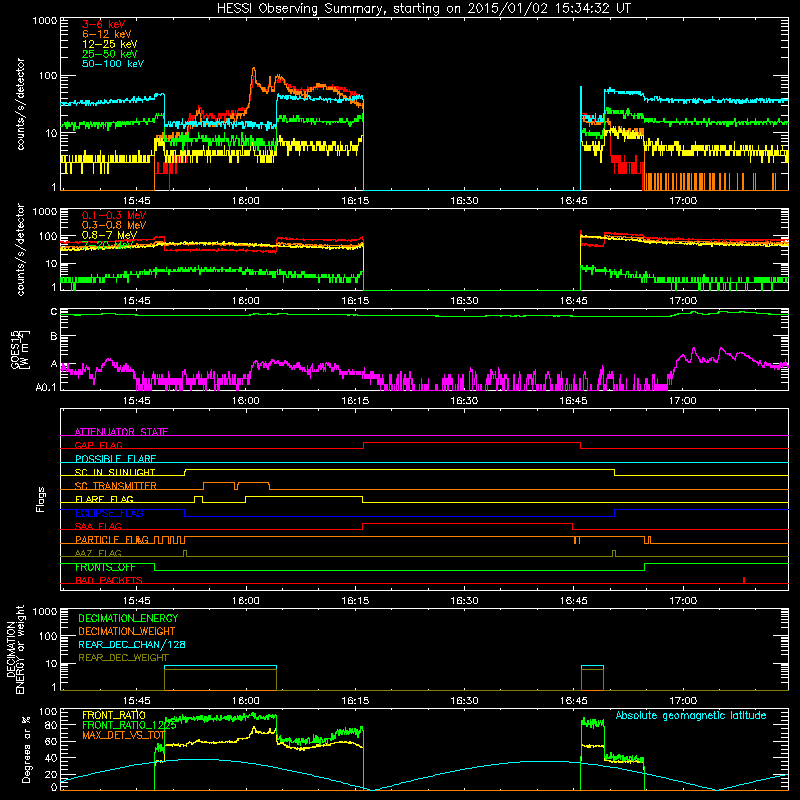
Task: Select the yellow 'FRONT_RATIO' legend label
Action: [114, 715]
